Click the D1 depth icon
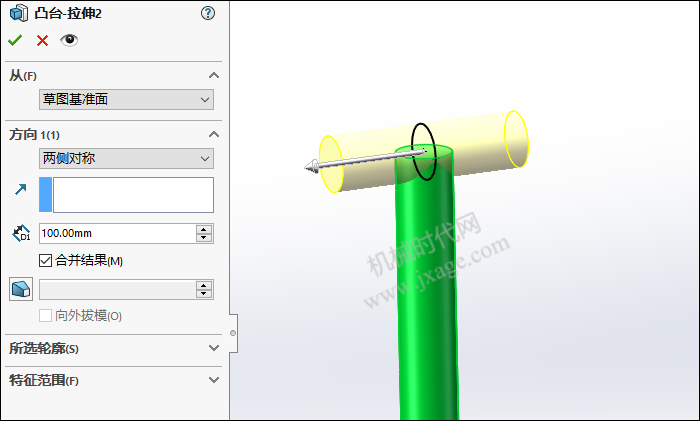This screenshot has height=421, width=700. point(21,233)
